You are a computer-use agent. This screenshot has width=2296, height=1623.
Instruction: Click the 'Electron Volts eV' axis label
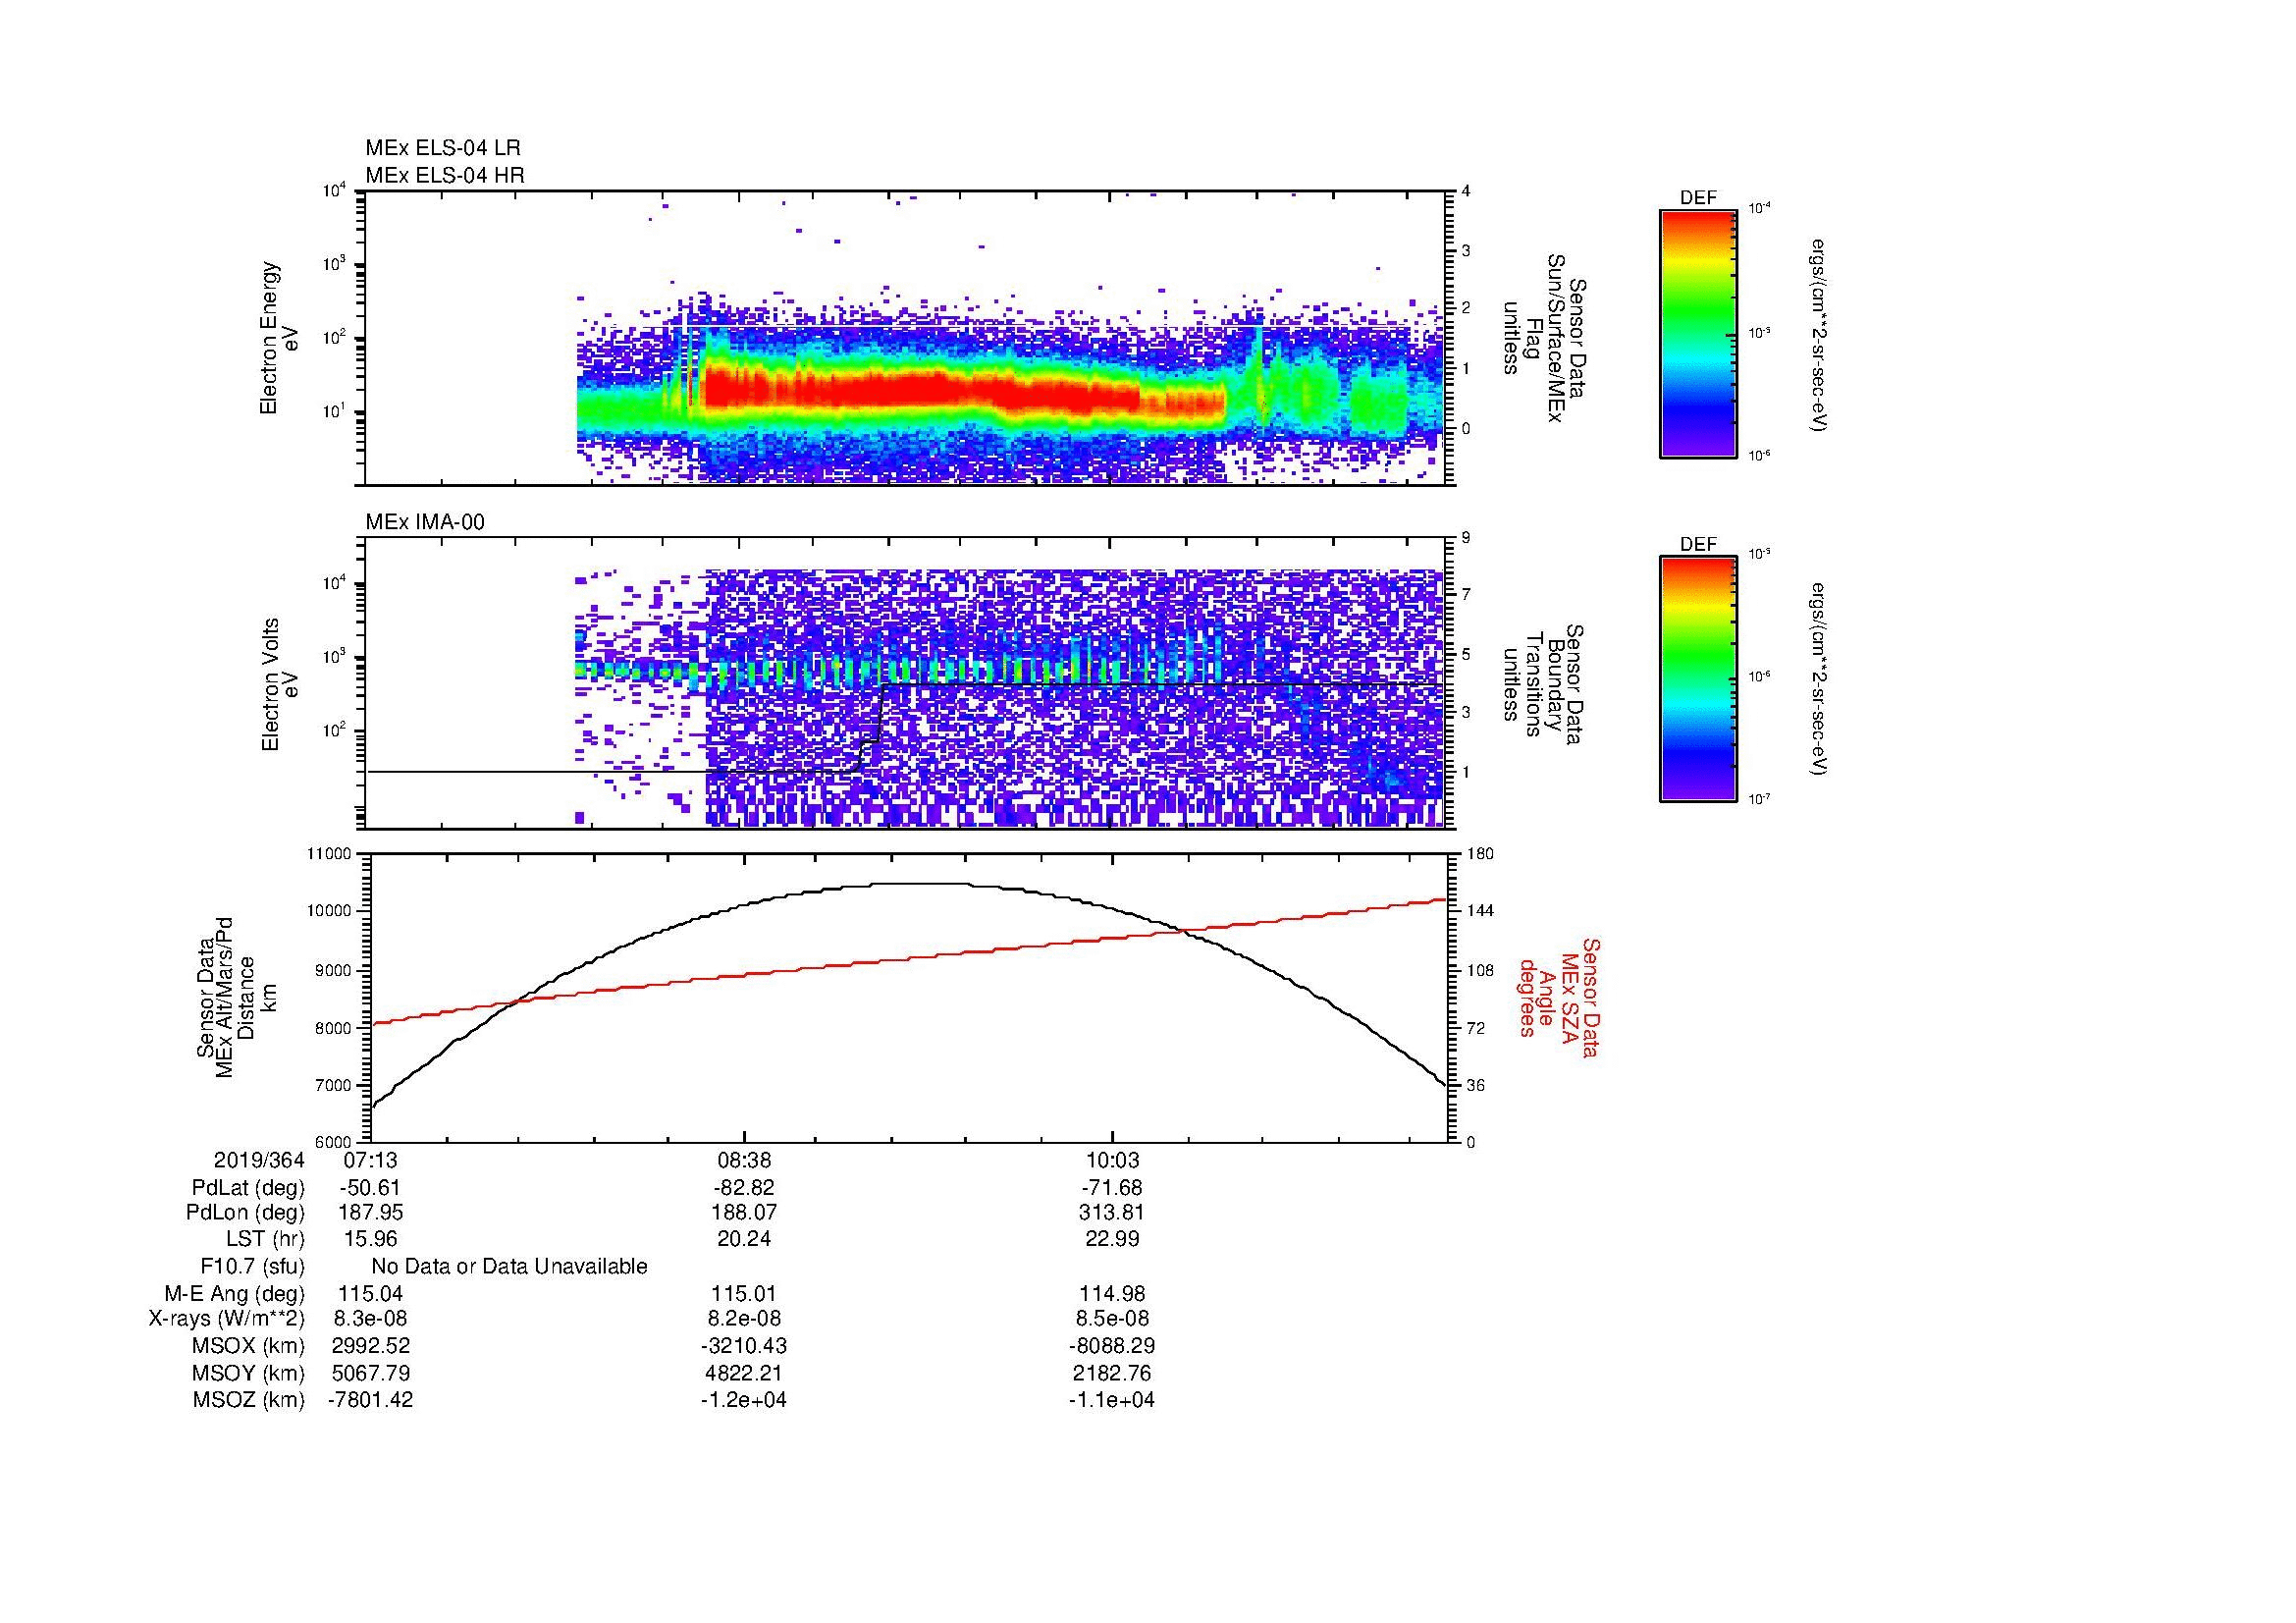tap(279, 685)
